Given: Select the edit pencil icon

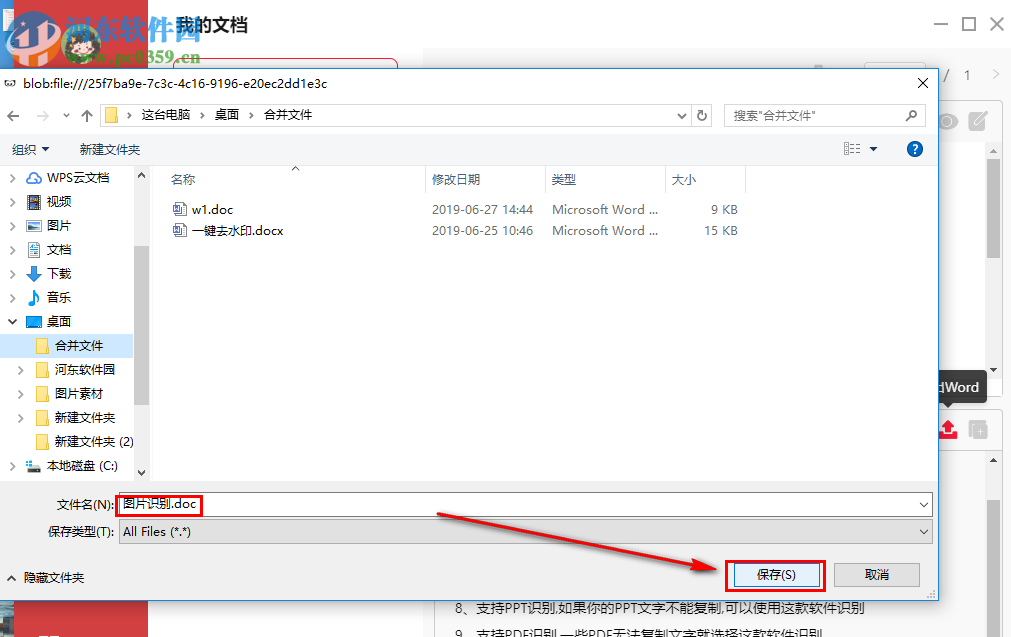Looking at the screenshot, I should point(978,120).
